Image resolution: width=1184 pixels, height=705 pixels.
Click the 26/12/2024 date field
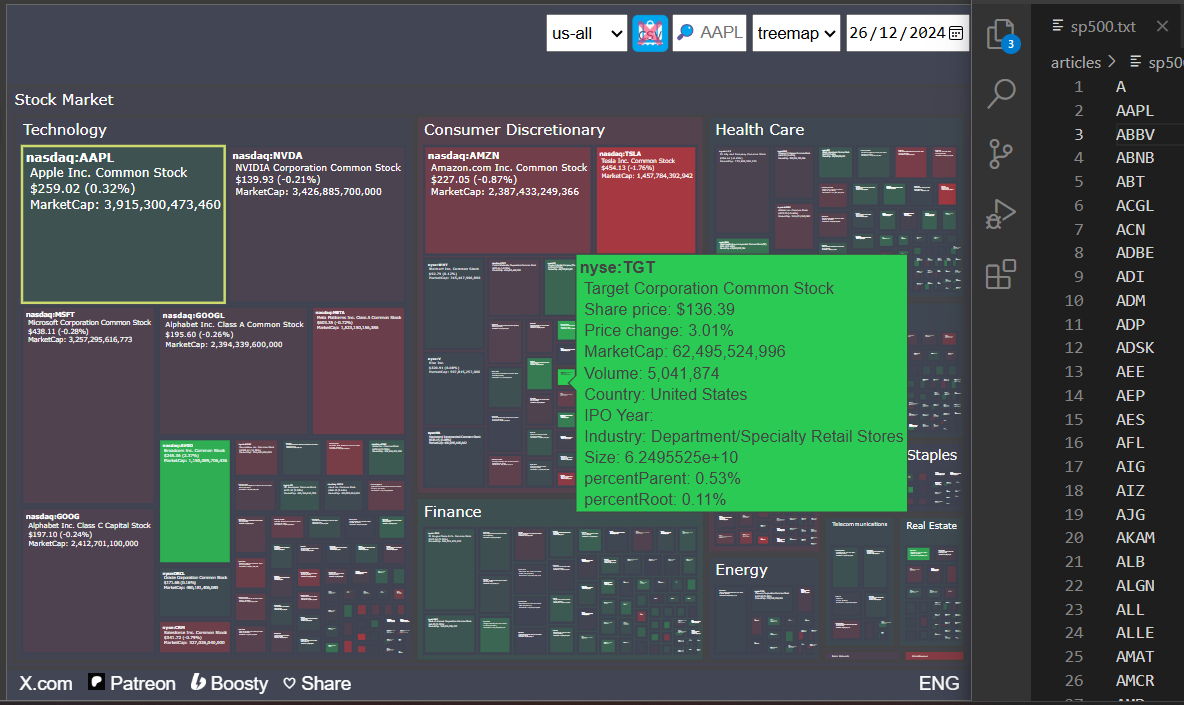coord(908,33)
